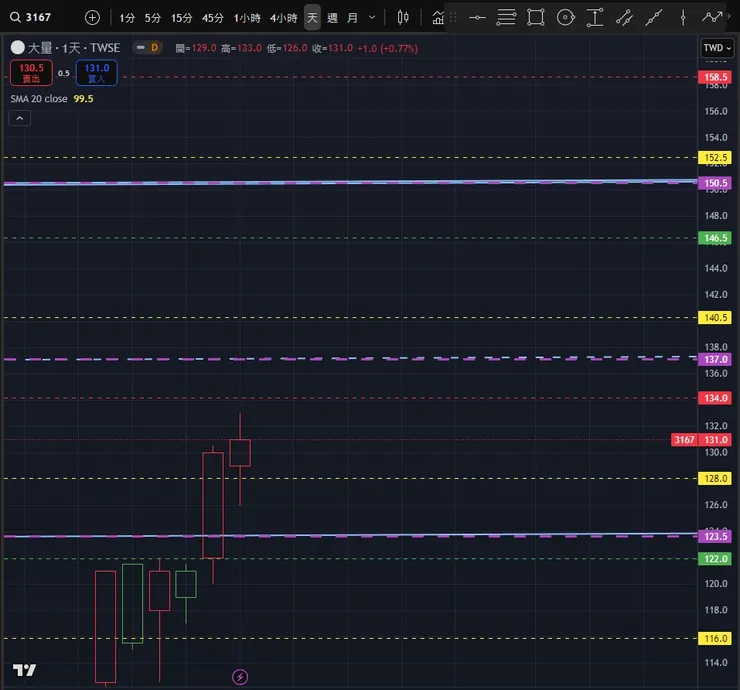The height and width of the screenshot is (690, 740).
Task: Select the trend line info tool
Action: coord(624,18)
